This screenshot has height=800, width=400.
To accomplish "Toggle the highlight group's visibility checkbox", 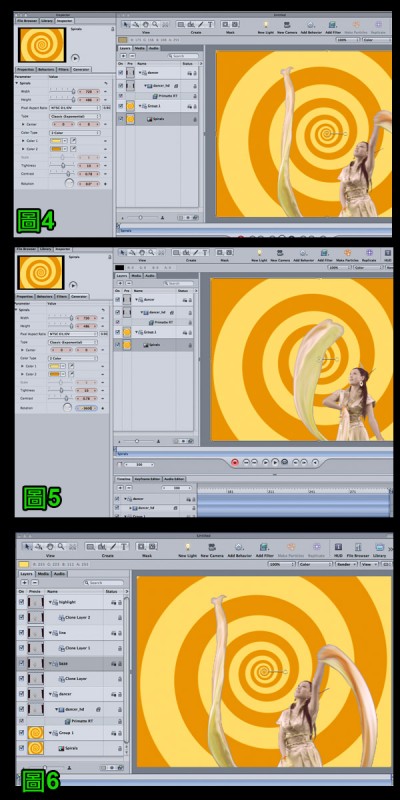I will pyautogui.click(x=21, y=602).
